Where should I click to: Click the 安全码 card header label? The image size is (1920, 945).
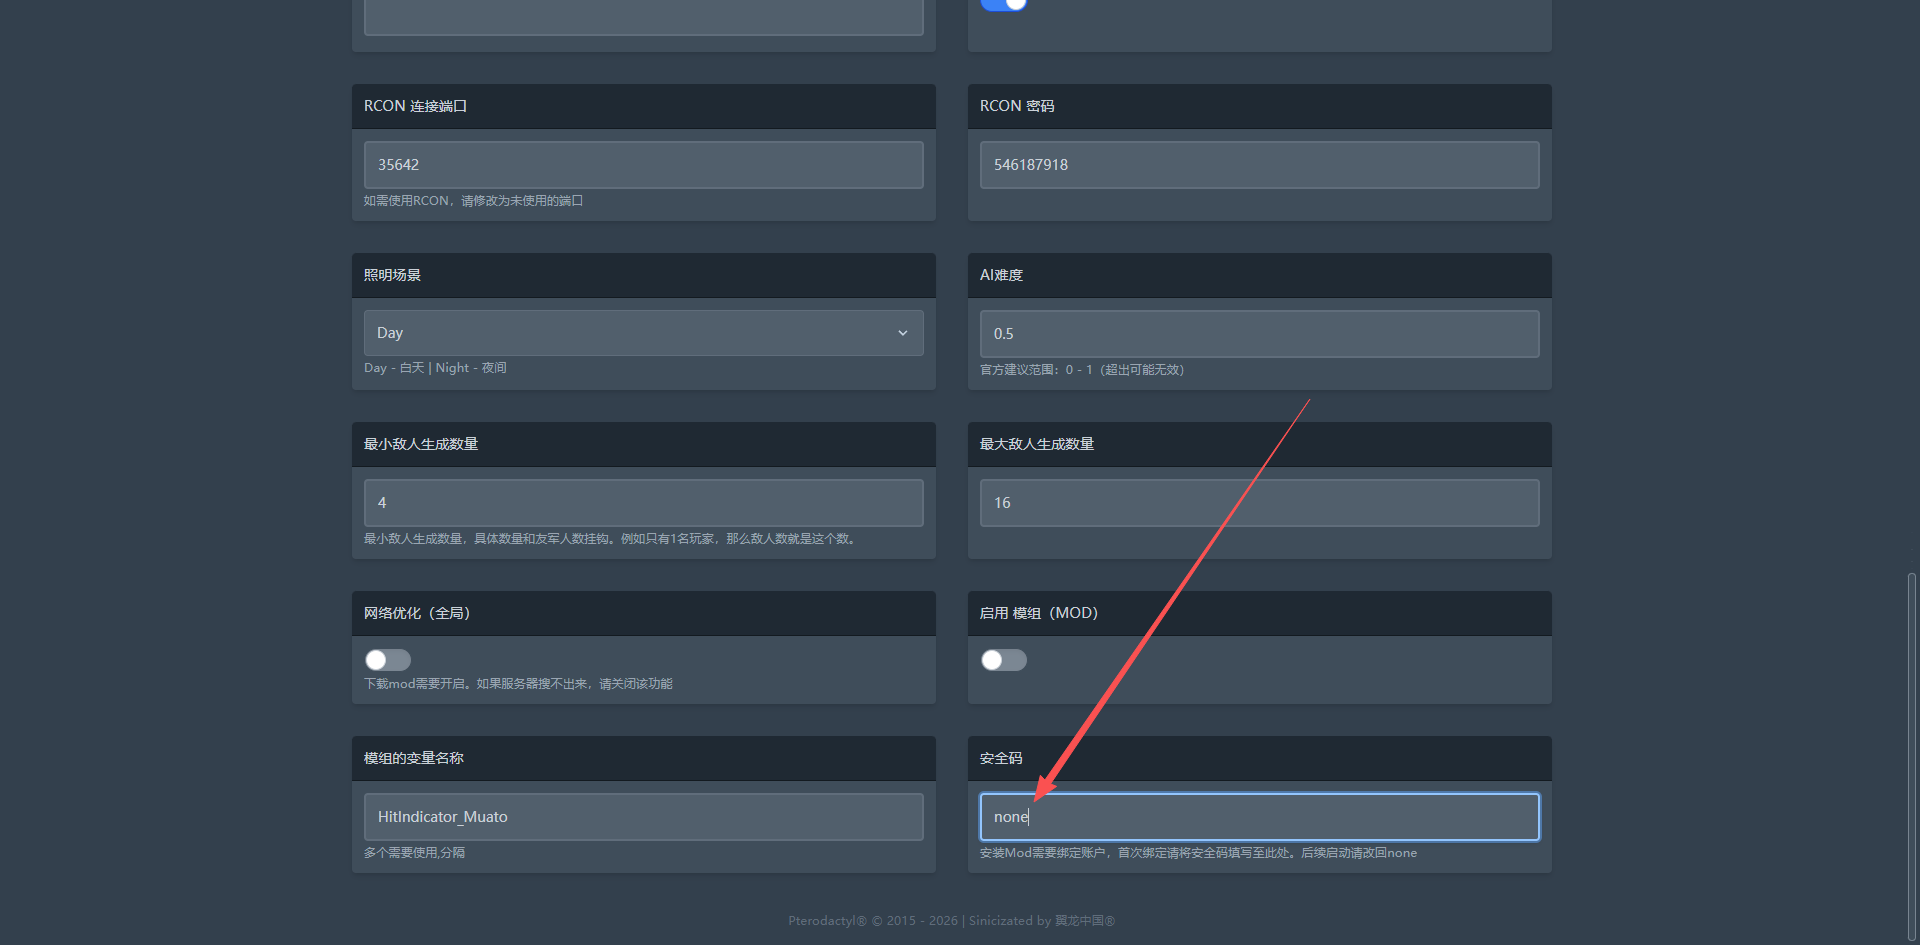click(x=1001, y=758)
